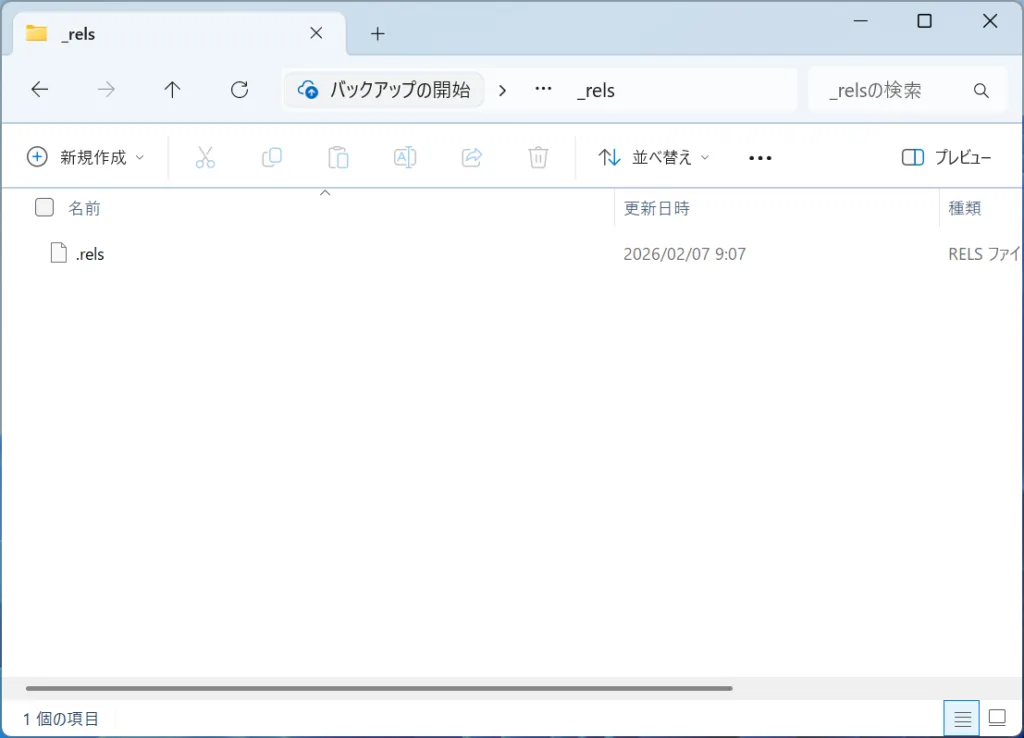The height and width of the screenshot is (738, 1024).
Task: Click the Paste clipboard icon
Action: (x=338, y=157)
